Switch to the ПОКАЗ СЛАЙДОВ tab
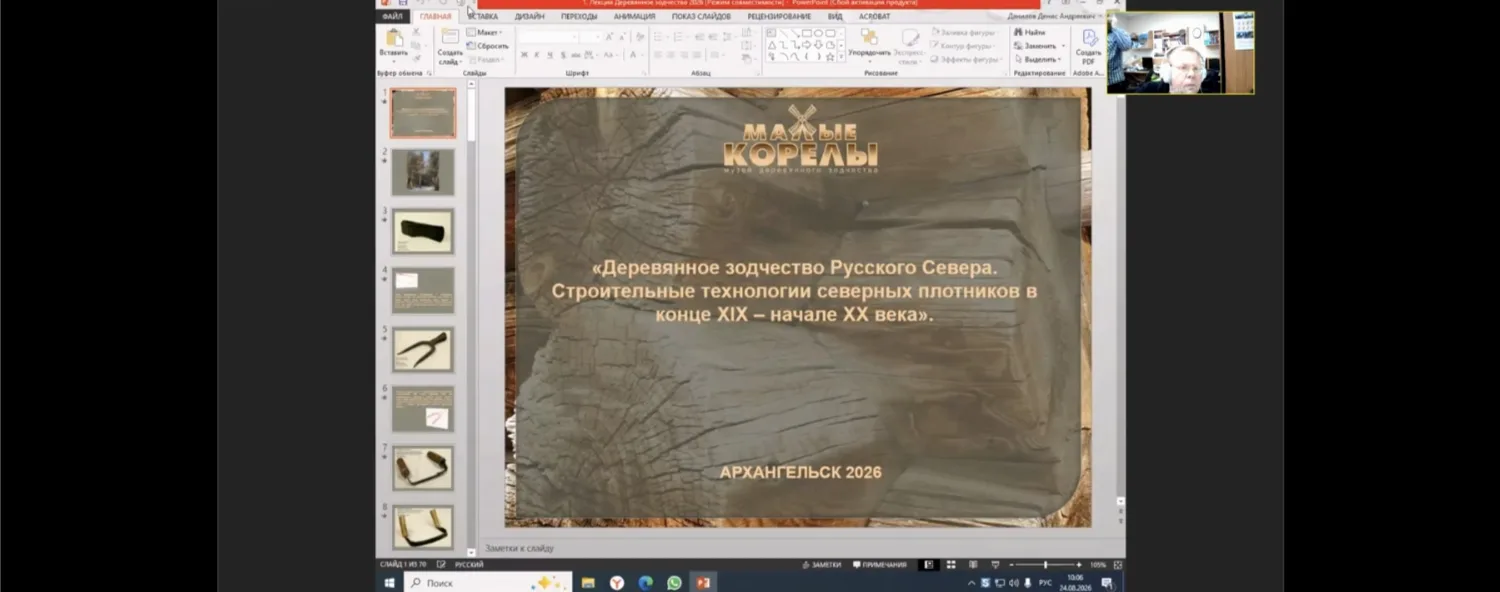The height and width of the screenshot is (592, 1500). [x=701, y=16]
